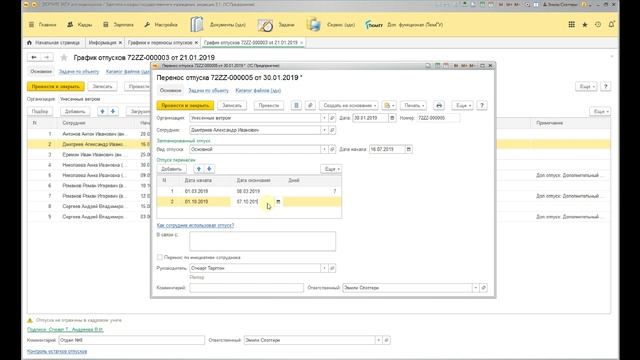Click into the В связи с text area

[262, 241]
